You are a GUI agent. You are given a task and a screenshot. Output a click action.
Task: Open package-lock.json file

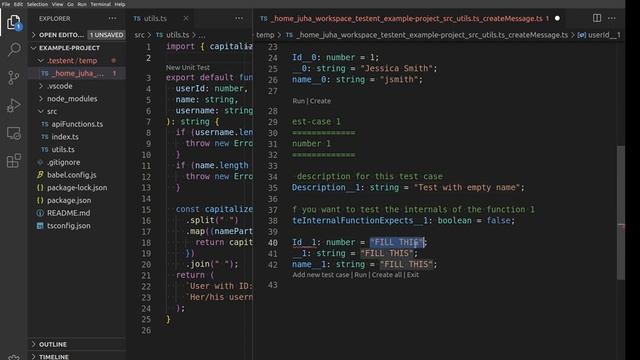[77, 188]
